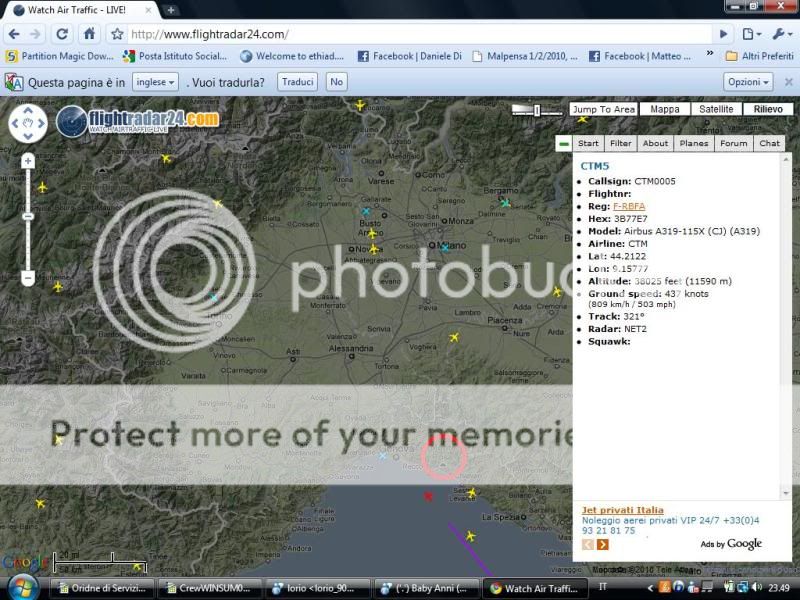Open the Altri Preferiti bookmarks folder

759,57
